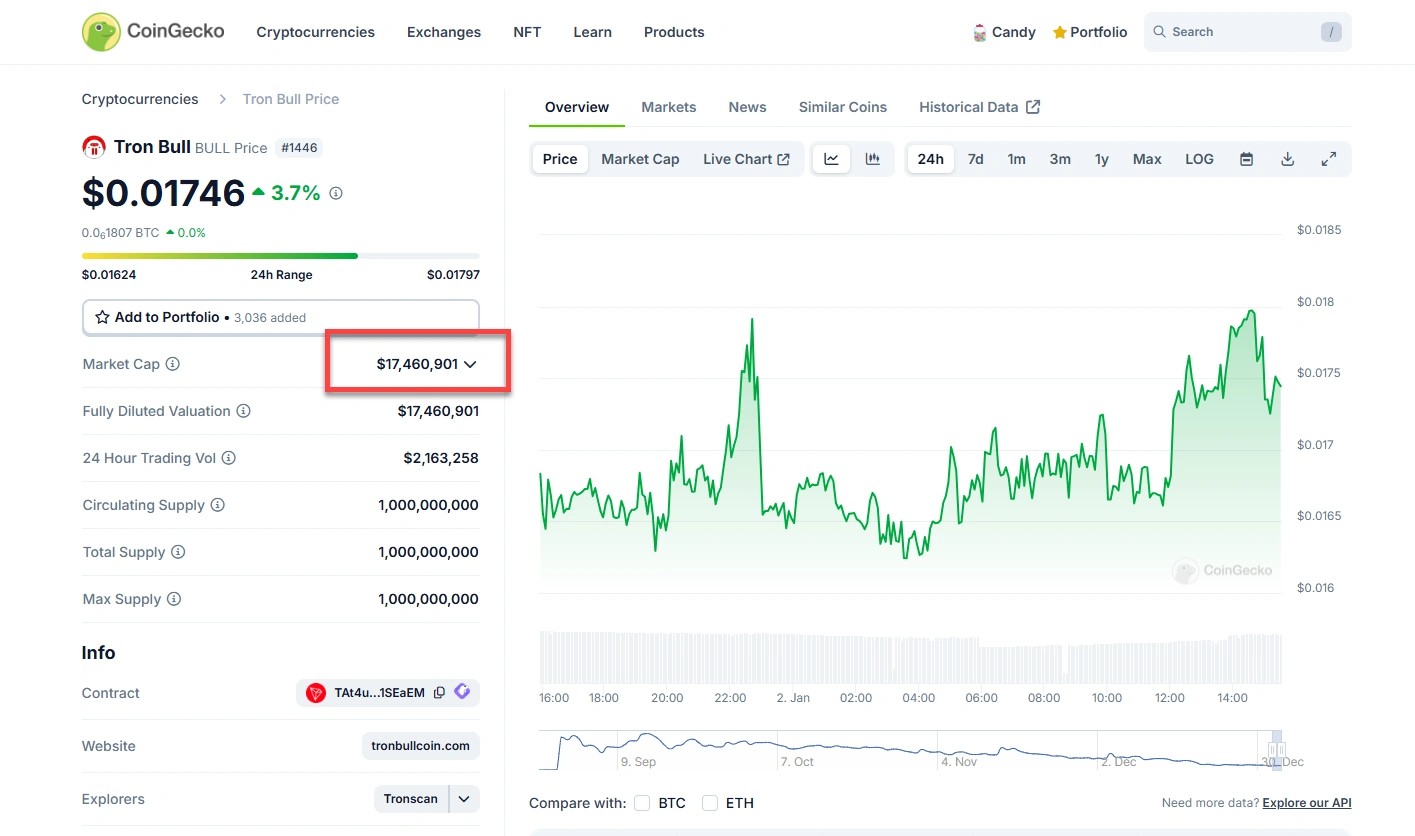This screenshot has height=836, width=1415.
Task: Enable BTC comparison checkbox
Action: click(642, 803)
